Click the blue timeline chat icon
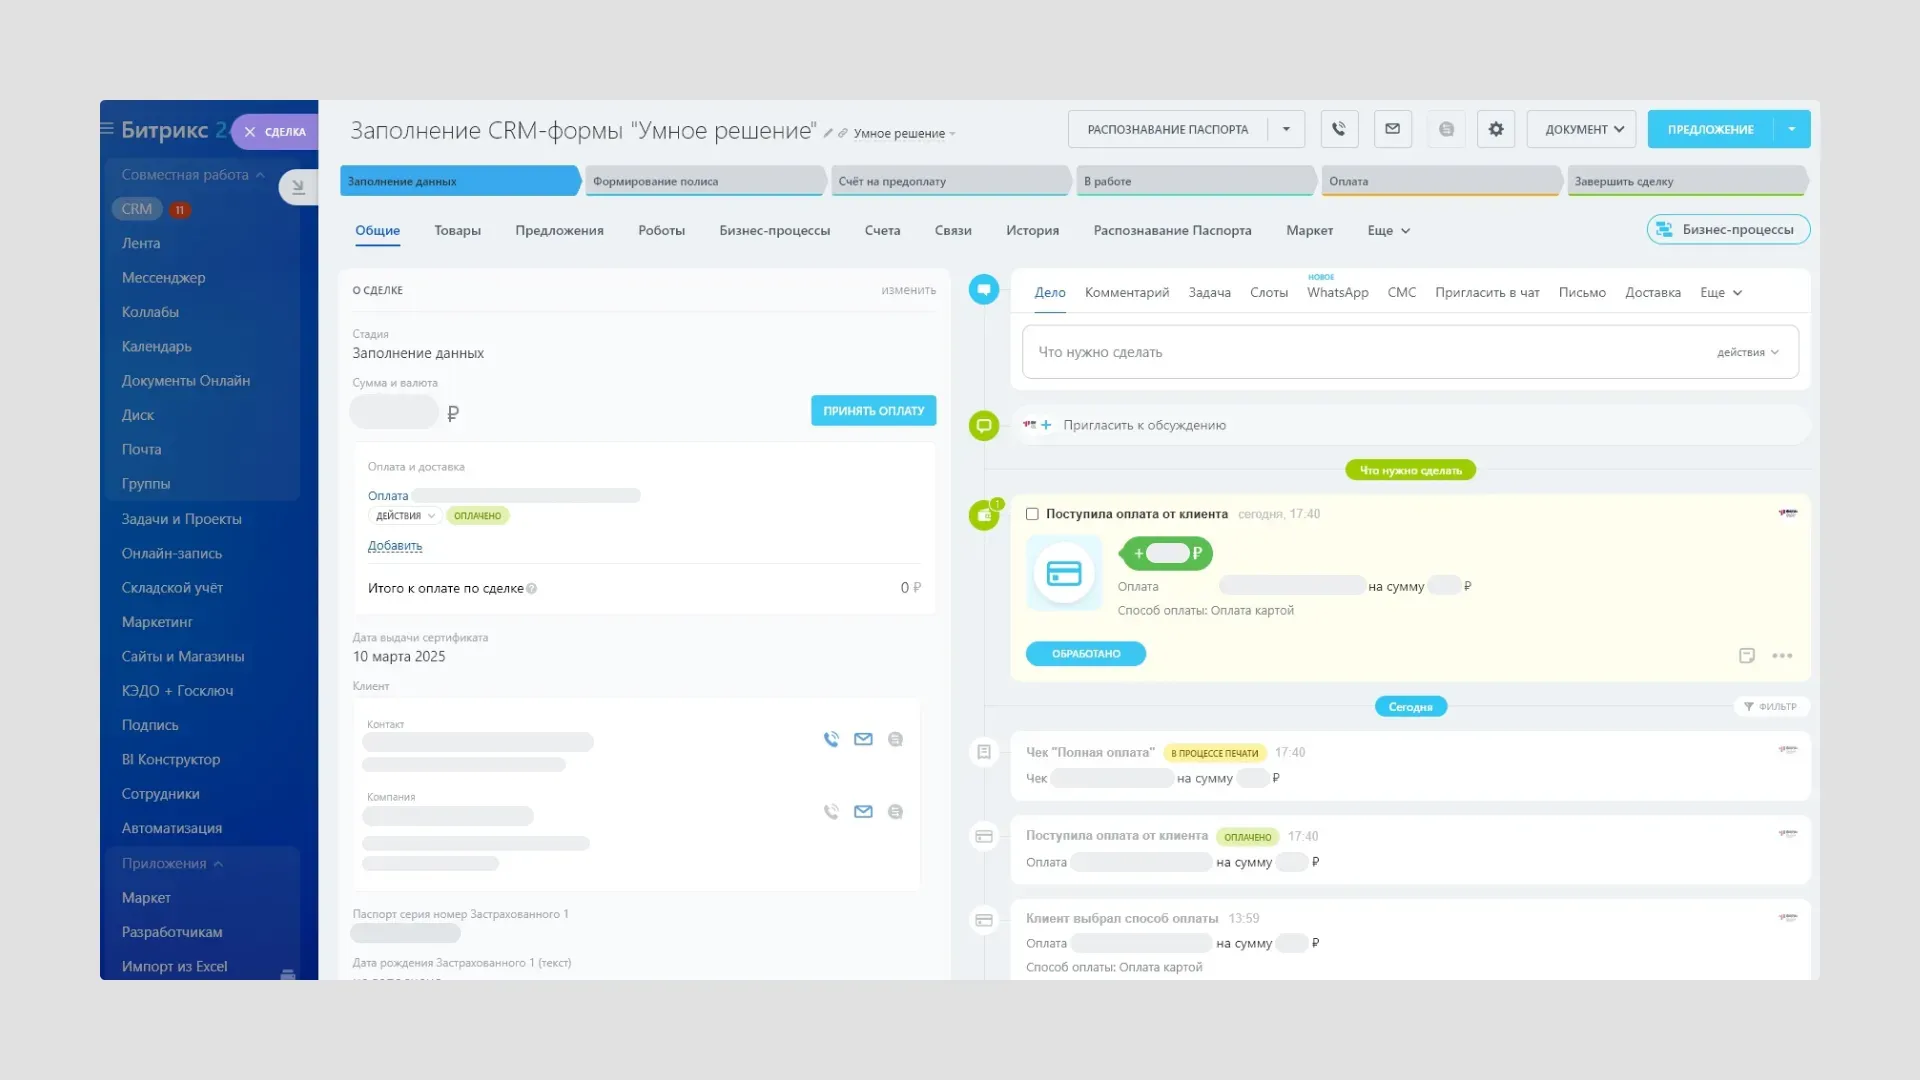Image resolution: width=1920 pixels, height=1080 pixels. click(984, 290)
